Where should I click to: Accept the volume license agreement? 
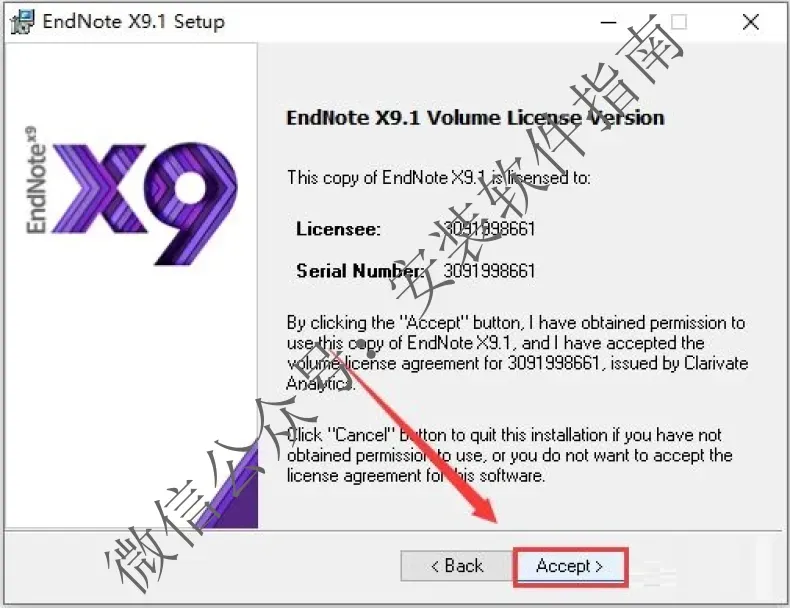[x=570, y=566]
